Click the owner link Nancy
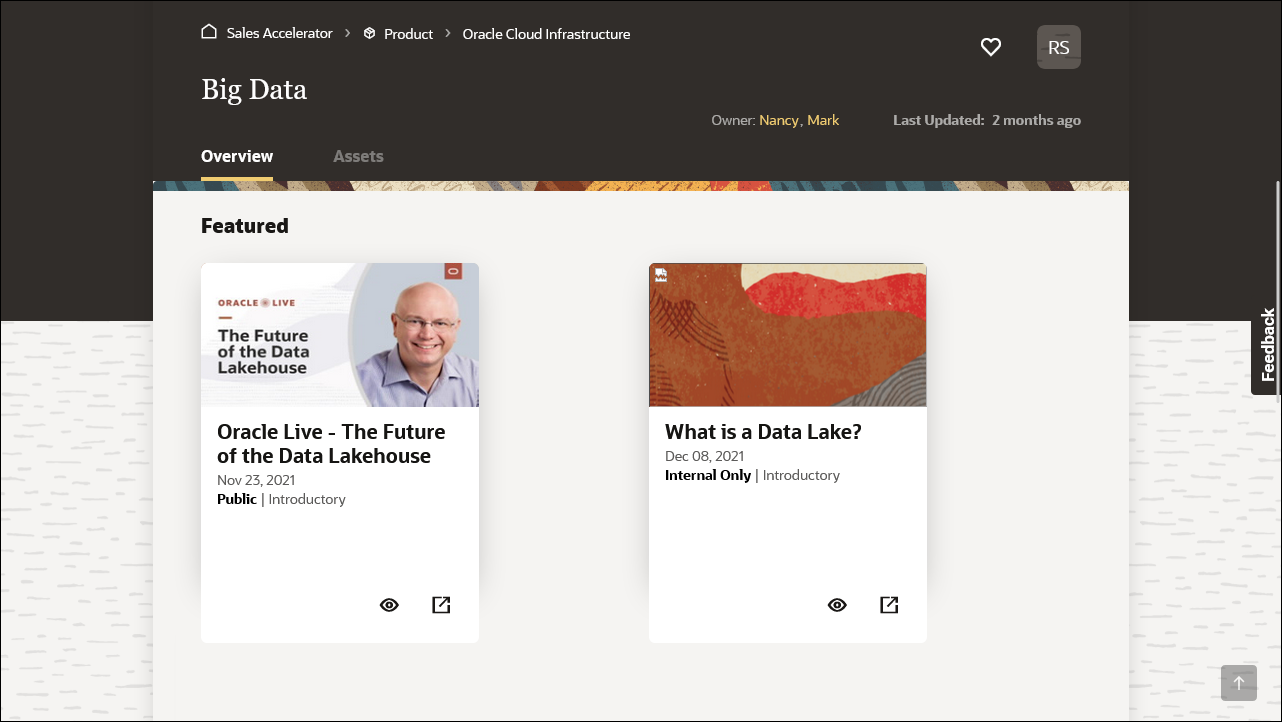 [779, 120]
